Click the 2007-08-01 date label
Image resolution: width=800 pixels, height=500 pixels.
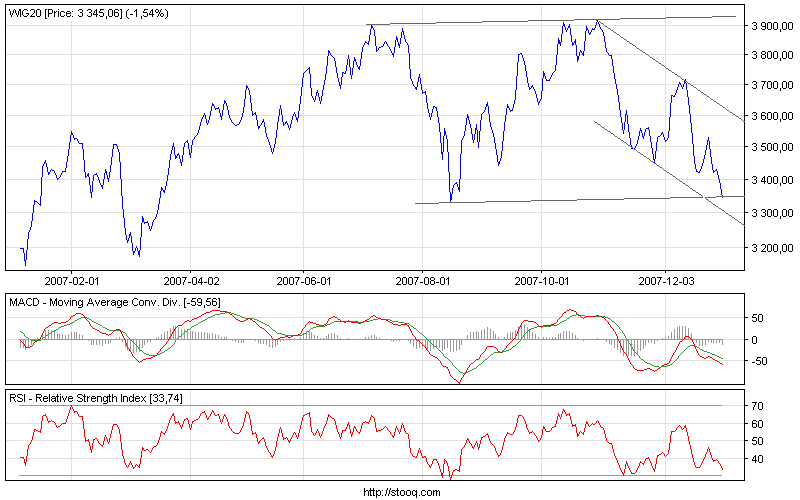pyautogui.click(x=423, y=281)
